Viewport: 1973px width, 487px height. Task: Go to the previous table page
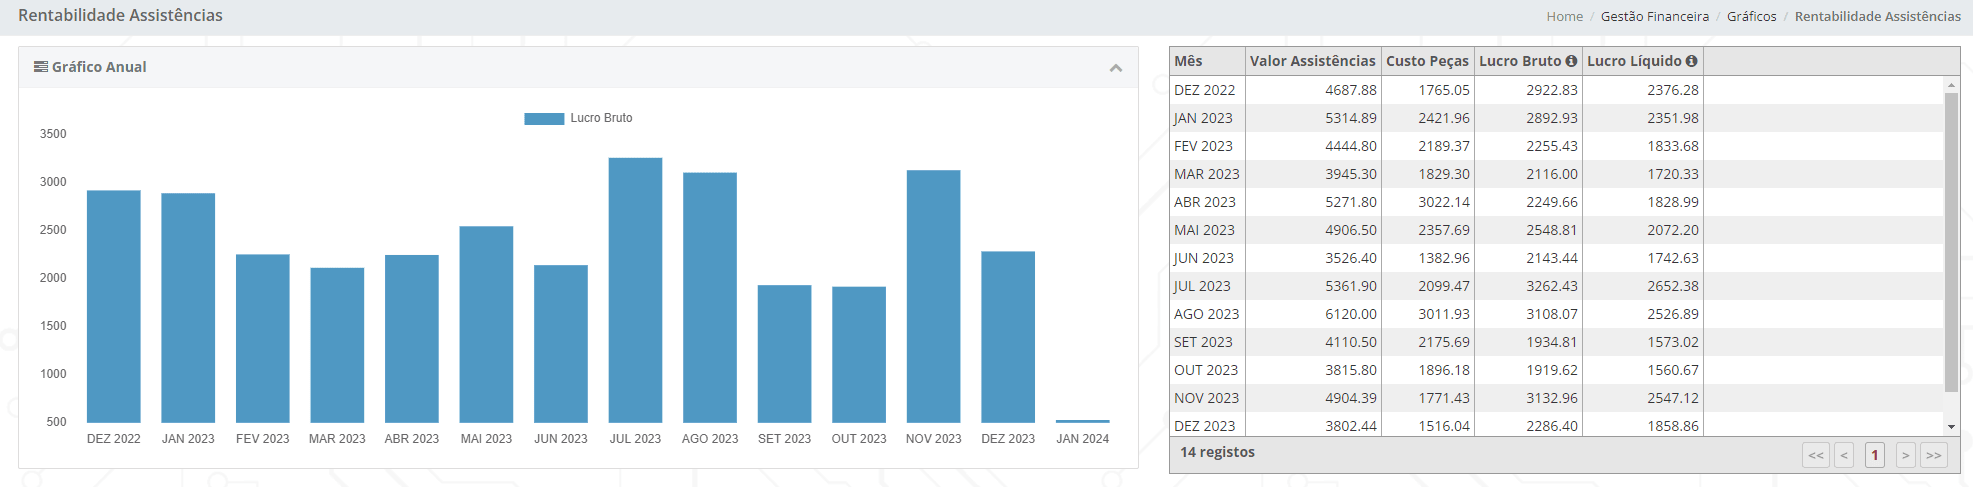tap(1844, 455)
